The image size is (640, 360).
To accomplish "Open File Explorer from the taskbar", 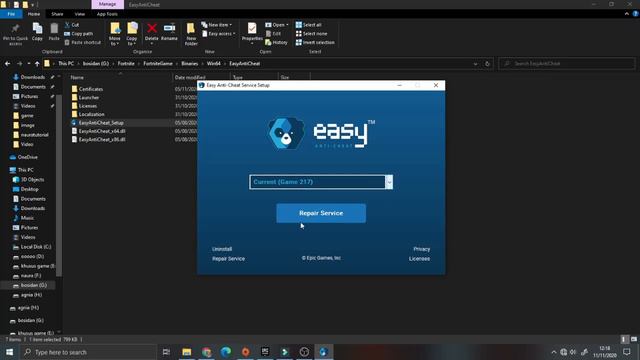I will (x=187, y=352).
